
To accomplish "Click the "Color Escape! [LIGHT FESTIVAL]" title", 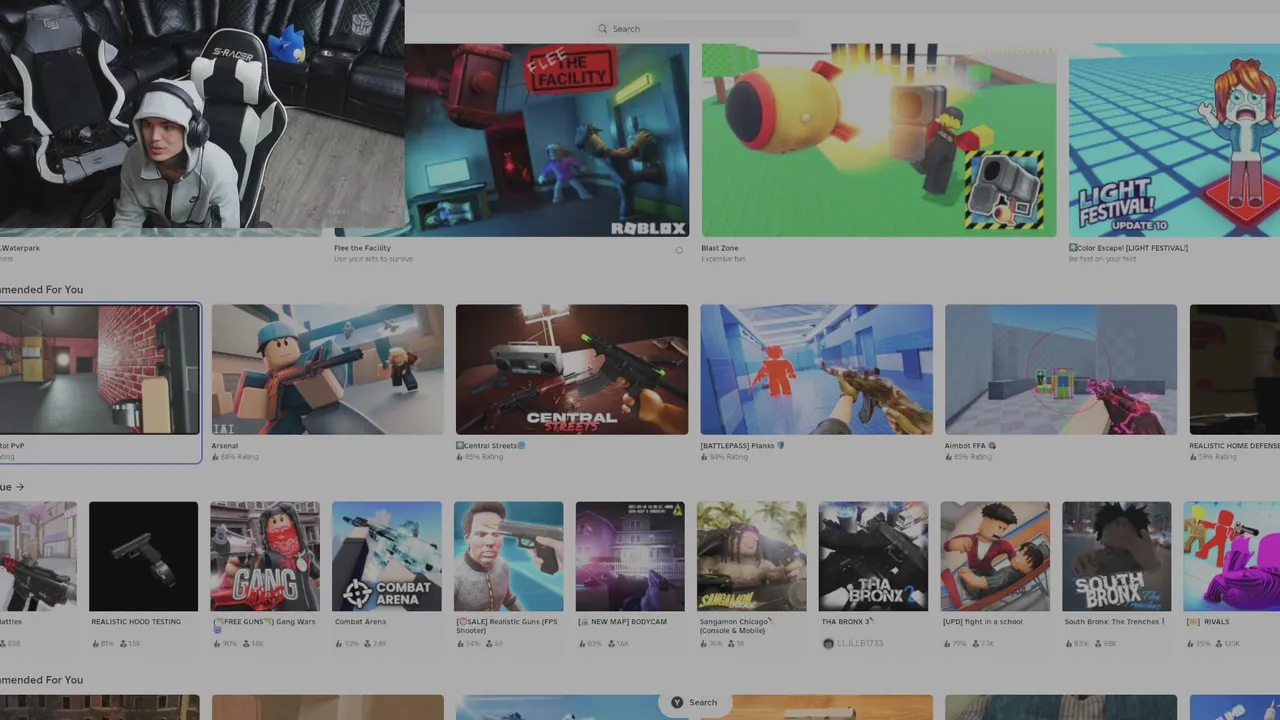I will [x=1128, y=248].
